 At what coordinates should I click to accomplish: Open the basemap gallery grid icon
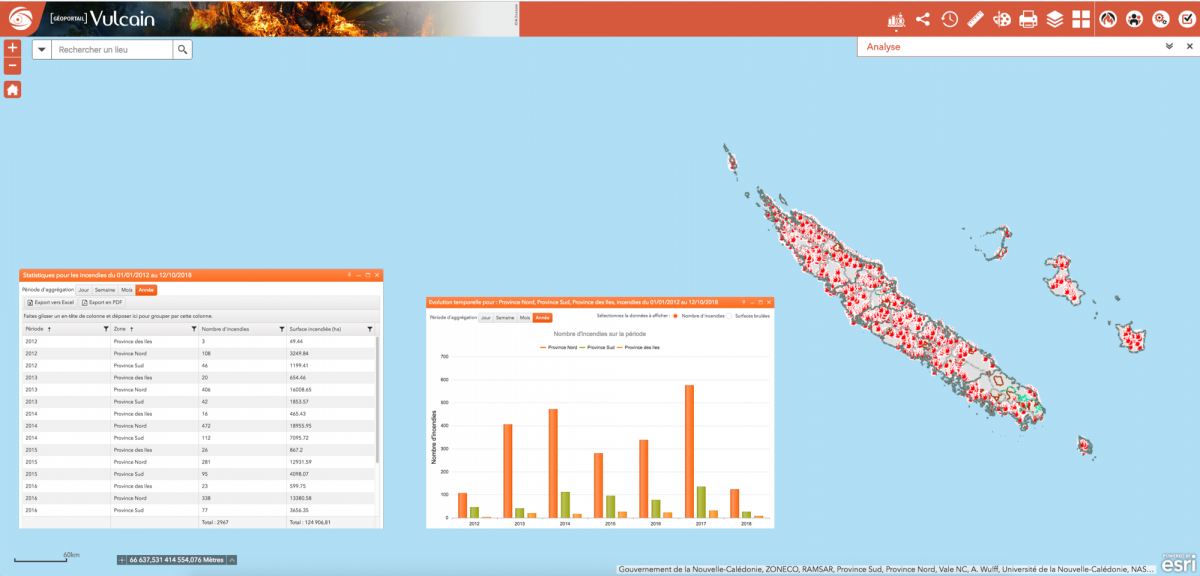(1081, 19)
